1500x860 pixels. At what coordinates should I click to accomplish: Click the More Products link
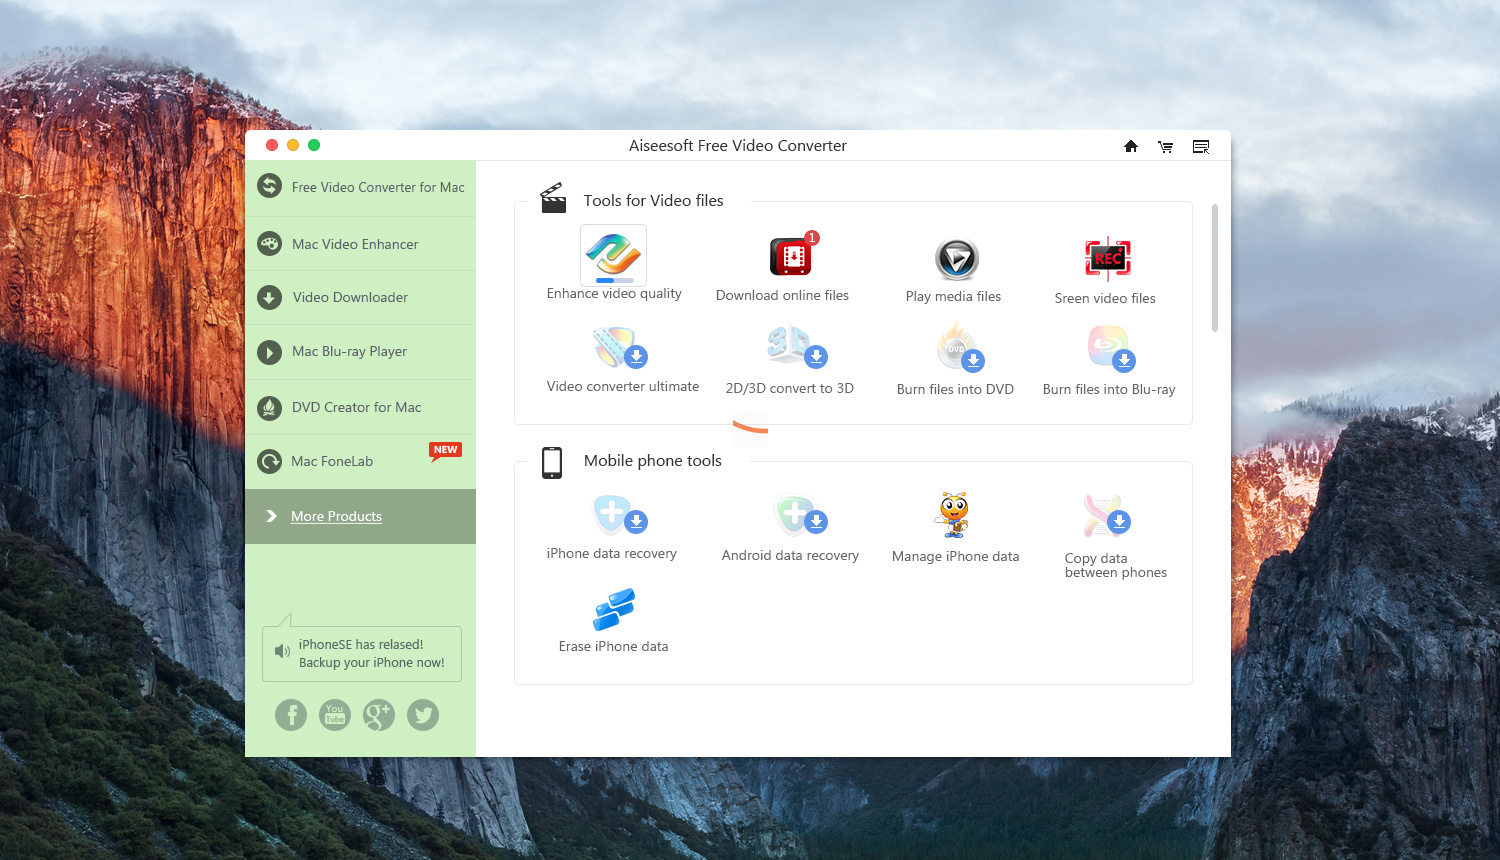coord(336,516)
